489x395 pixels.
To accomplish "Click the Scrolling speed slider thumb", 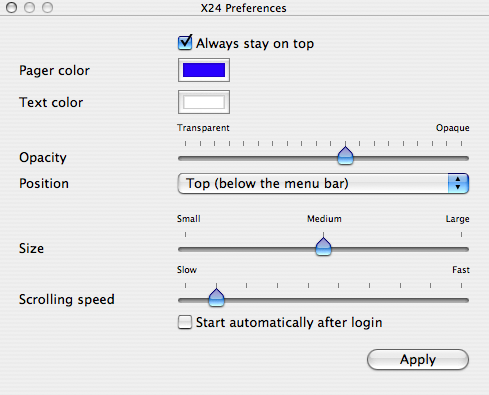I will pos(216,298).
